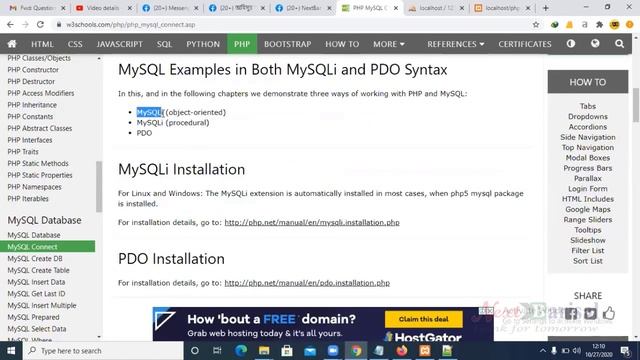This screenshot has height=360, width=640.
Task: Open MySQL Create DB sidebar link
Action: pos(35,258)
